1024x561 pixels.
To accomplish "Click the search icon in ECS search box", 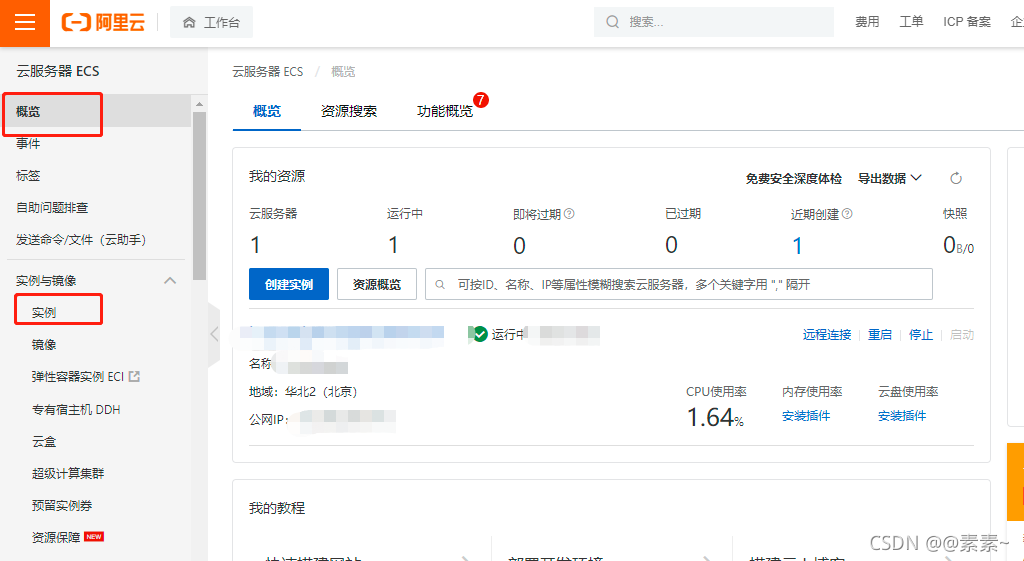I will click(440, 285).
